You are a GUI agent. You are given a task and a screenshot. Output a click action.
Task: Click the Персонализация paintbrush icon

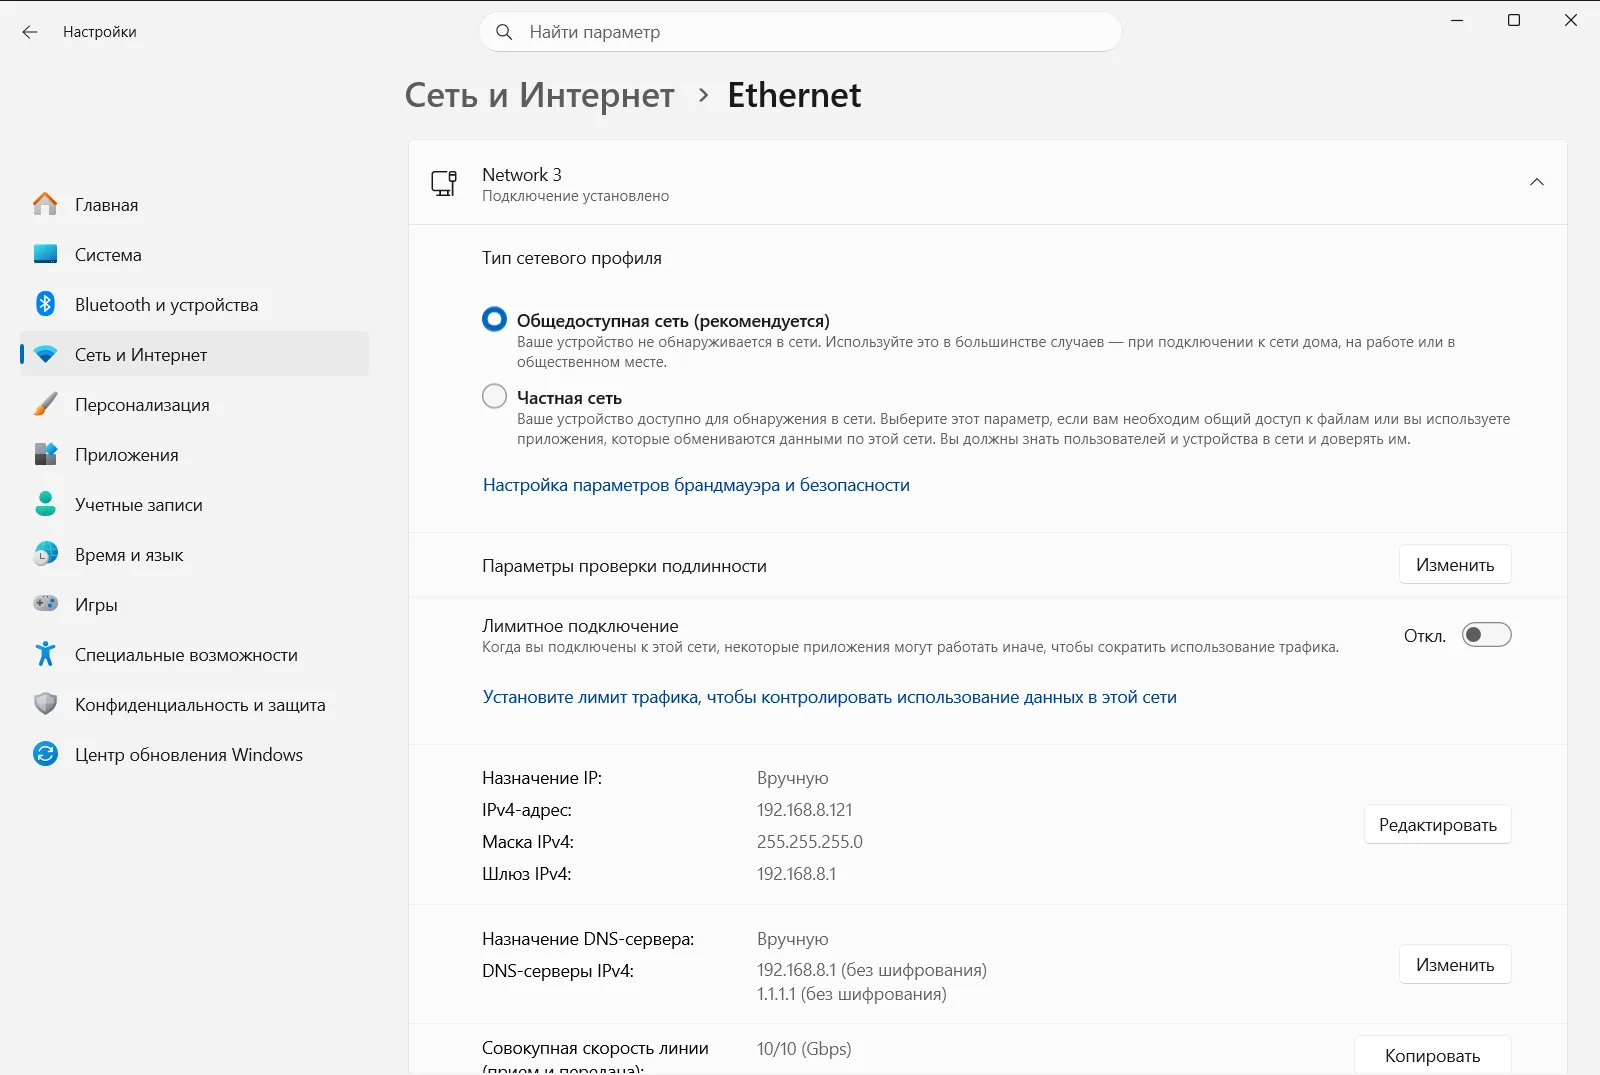click(45, 404)
